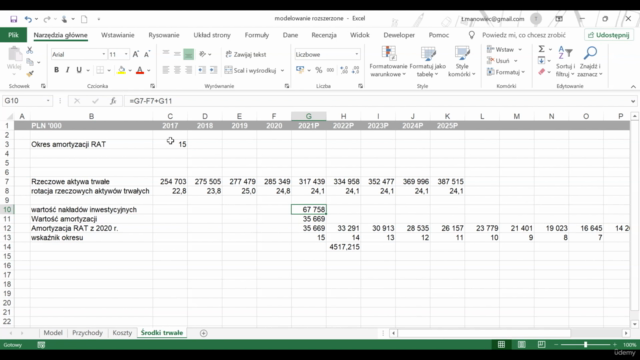
Task: Toggle bold formatting
Action: click(56, 70)
